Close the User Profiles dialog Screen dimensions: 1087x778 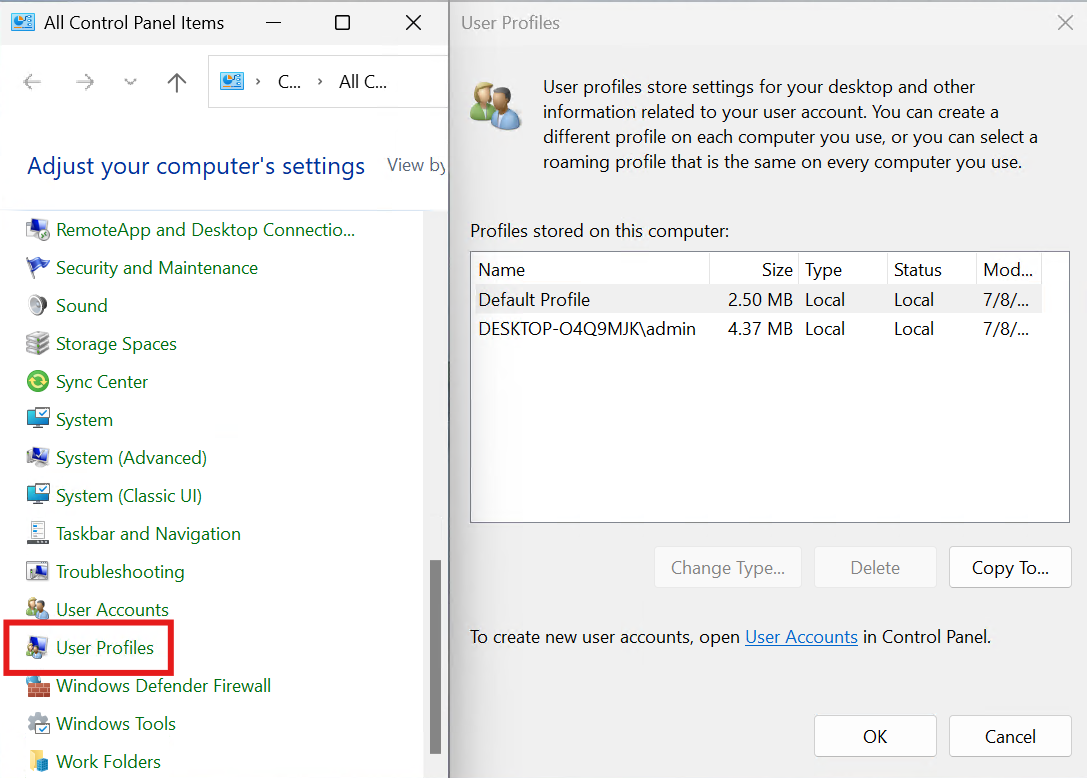1066,23
